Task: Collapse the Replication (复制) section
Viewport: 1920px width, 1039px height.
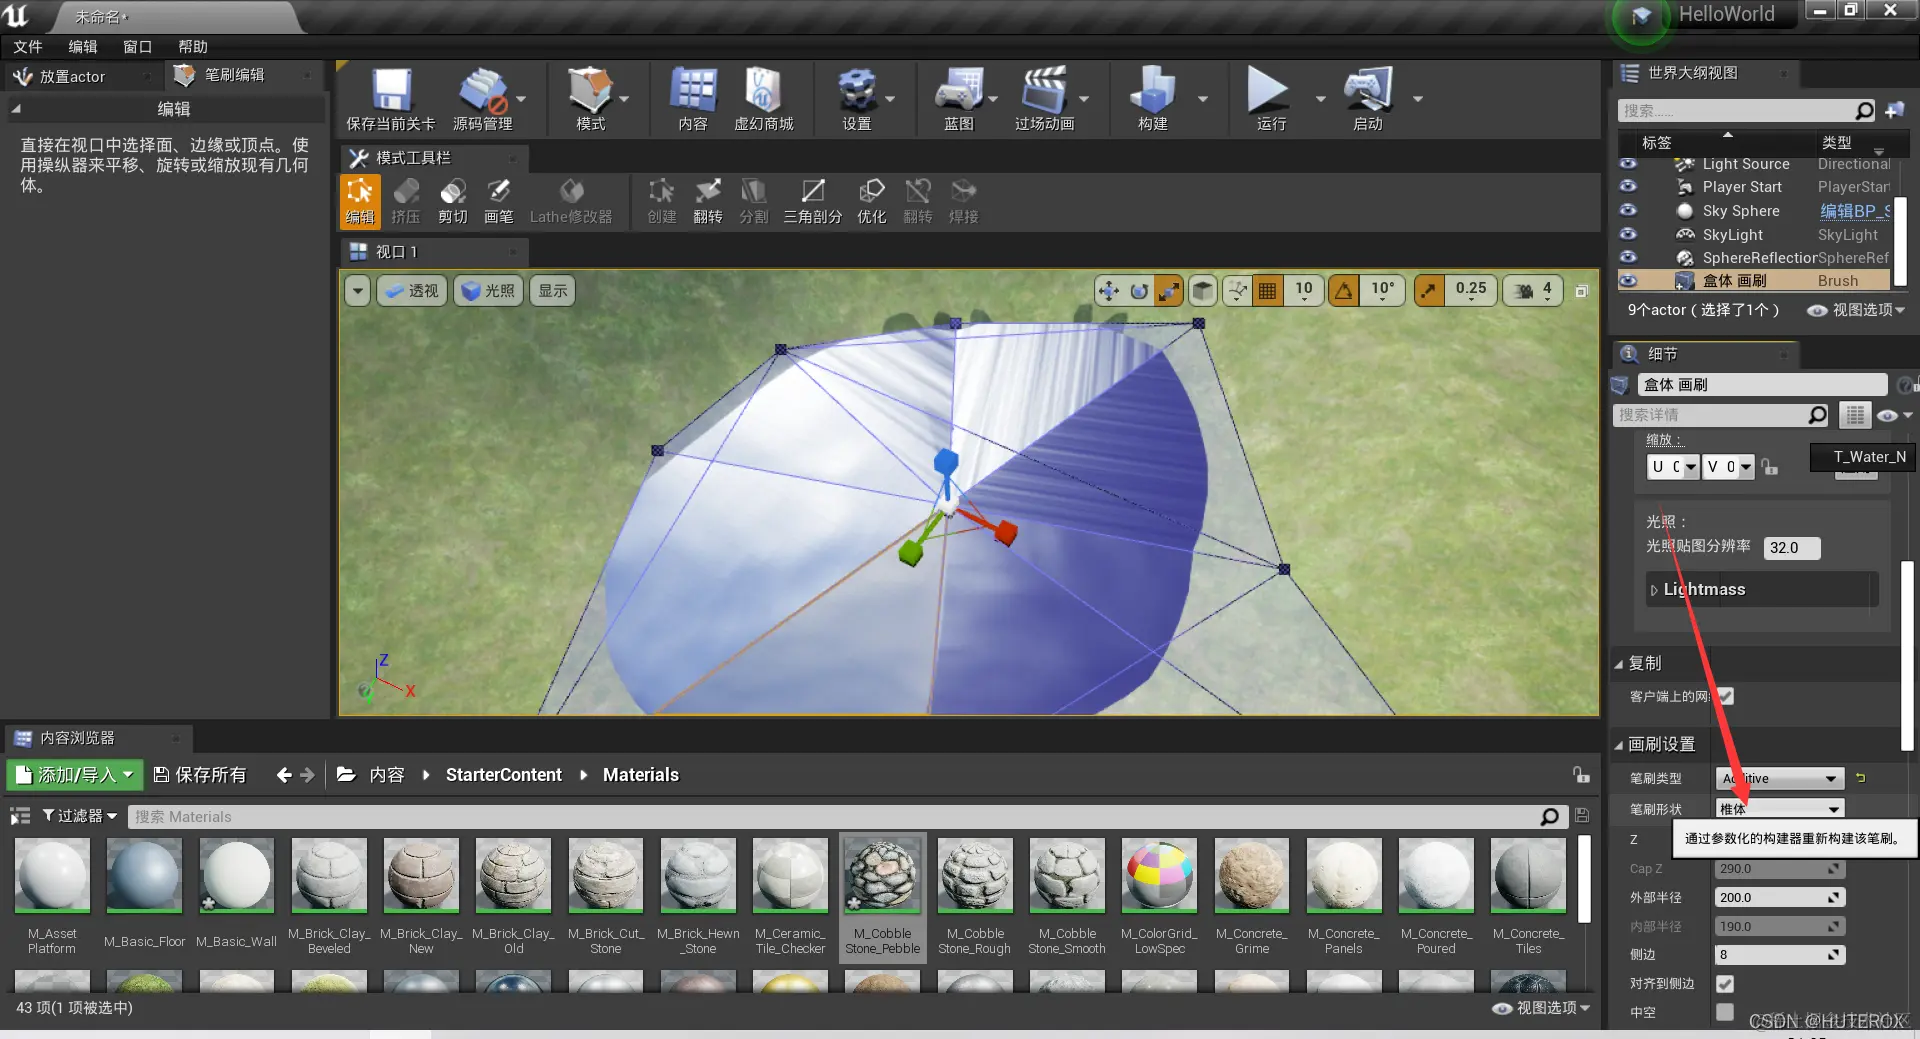Action: coord(1619,664)
